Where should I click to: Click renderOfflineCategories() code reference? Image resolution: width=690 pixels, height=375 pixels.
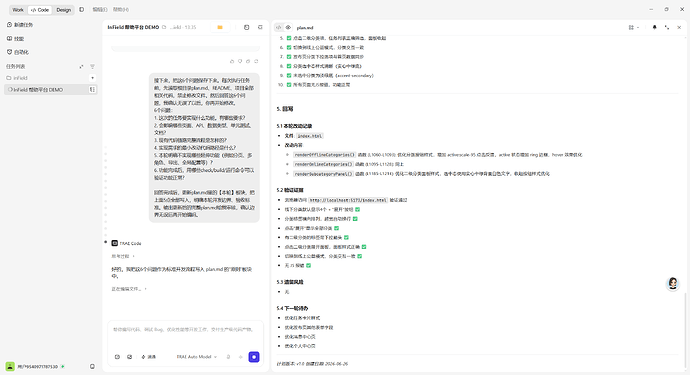(x=324, y=155)
